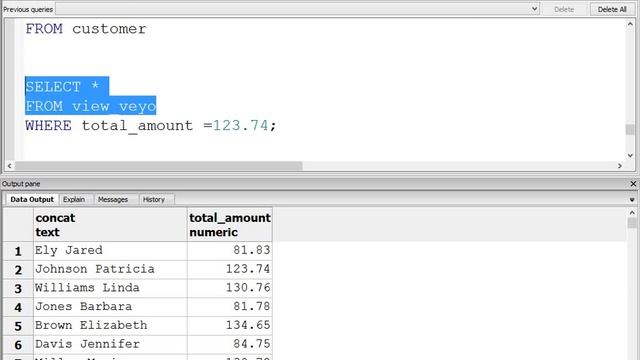This screenshot has height=360, width=640.
Task: Click the editor vertical scroll up arrow
Action: coord(630,24)
